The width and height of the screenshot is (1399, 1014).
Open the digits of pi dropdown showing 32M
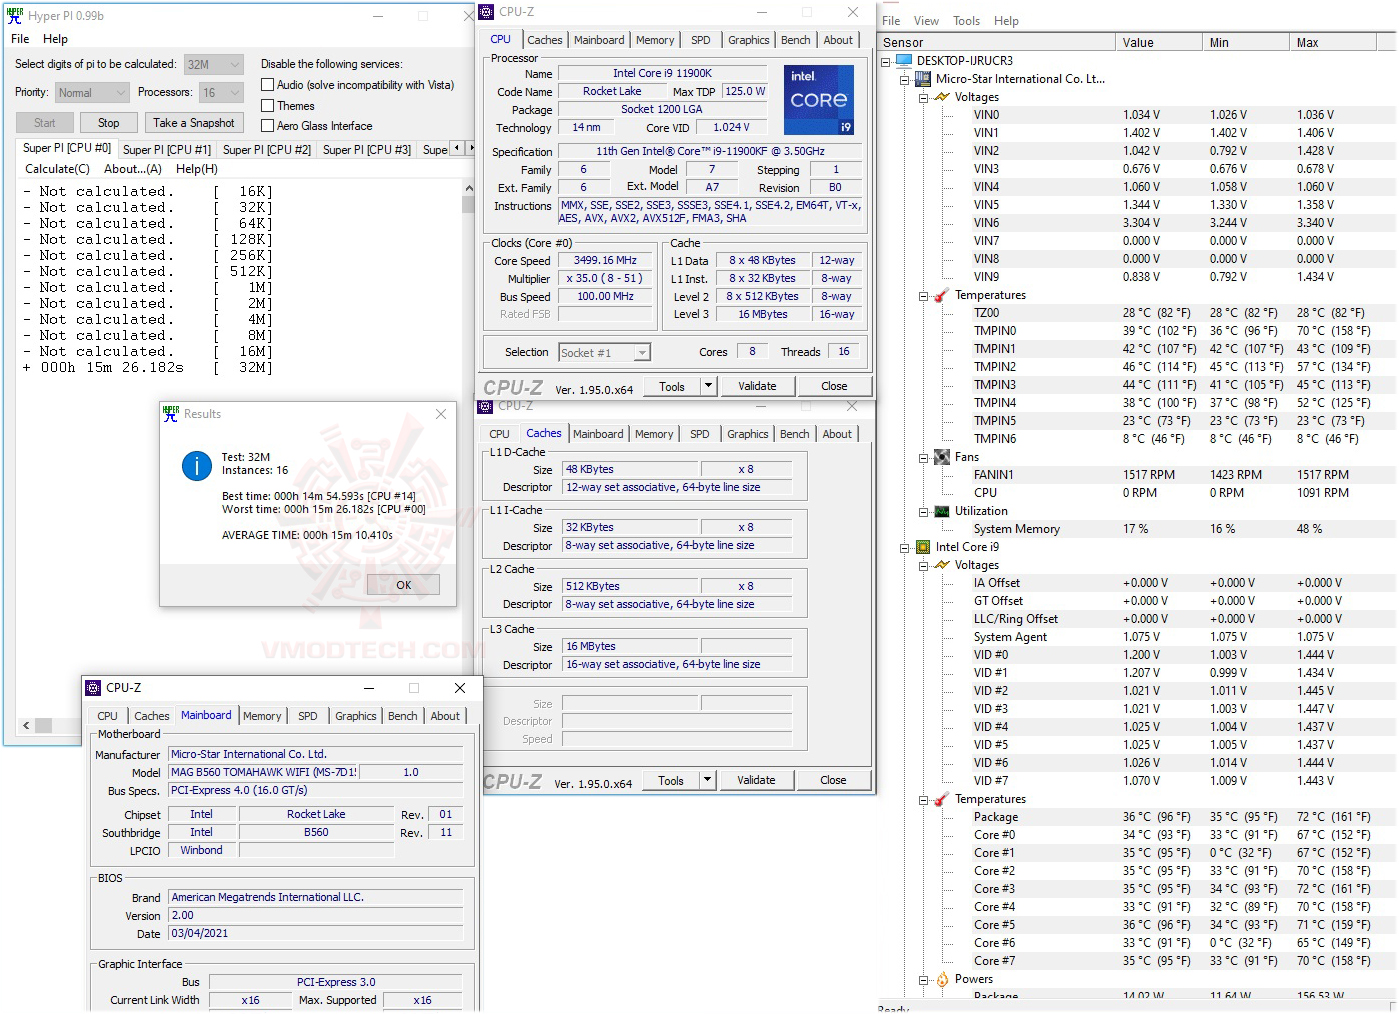tap(214, 64)
